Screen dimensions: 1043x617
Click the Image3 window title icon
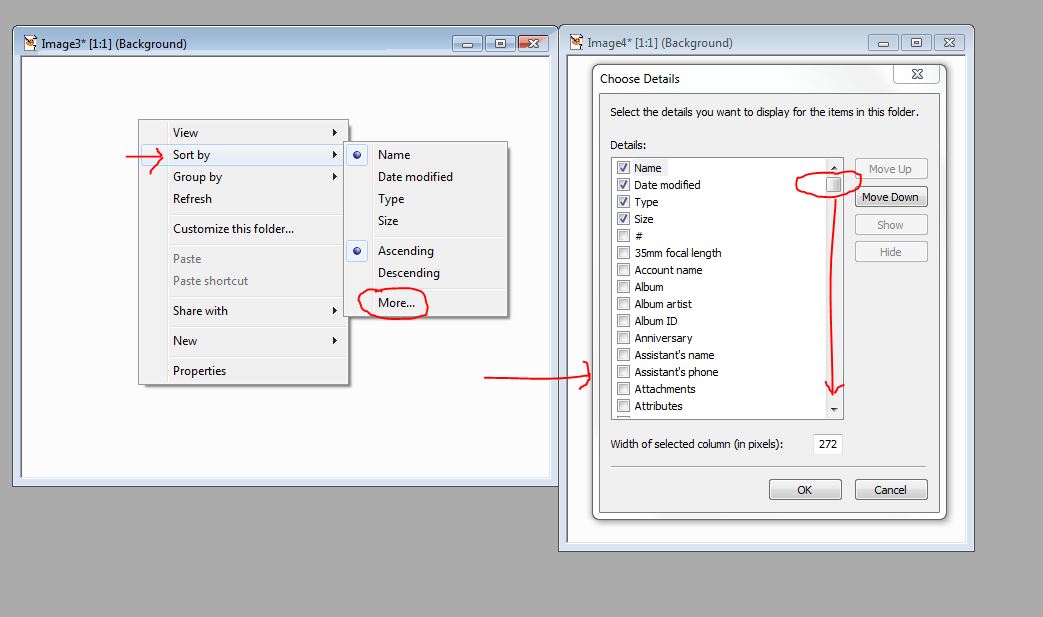tap(31, 43)
